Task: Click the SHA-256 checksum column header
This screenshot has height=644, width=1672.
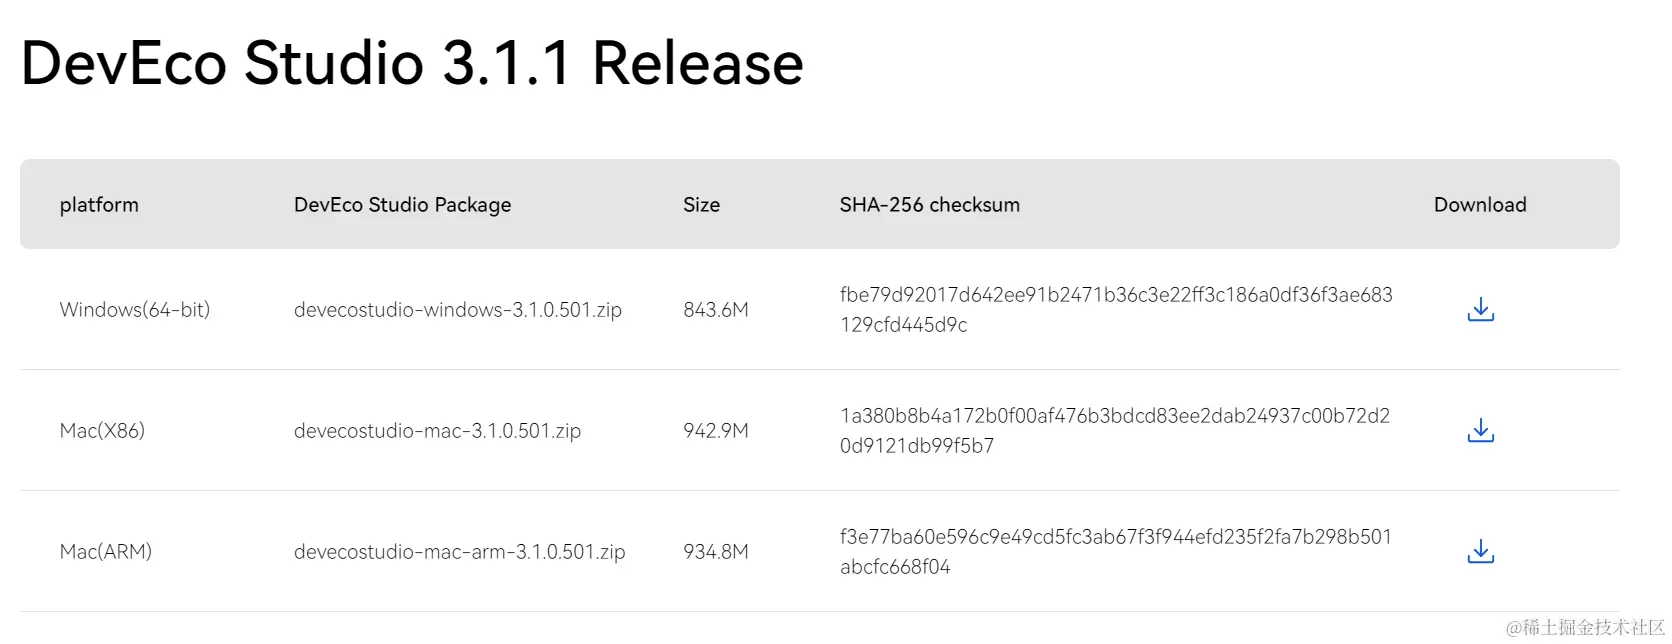Action: pos(929,205)
